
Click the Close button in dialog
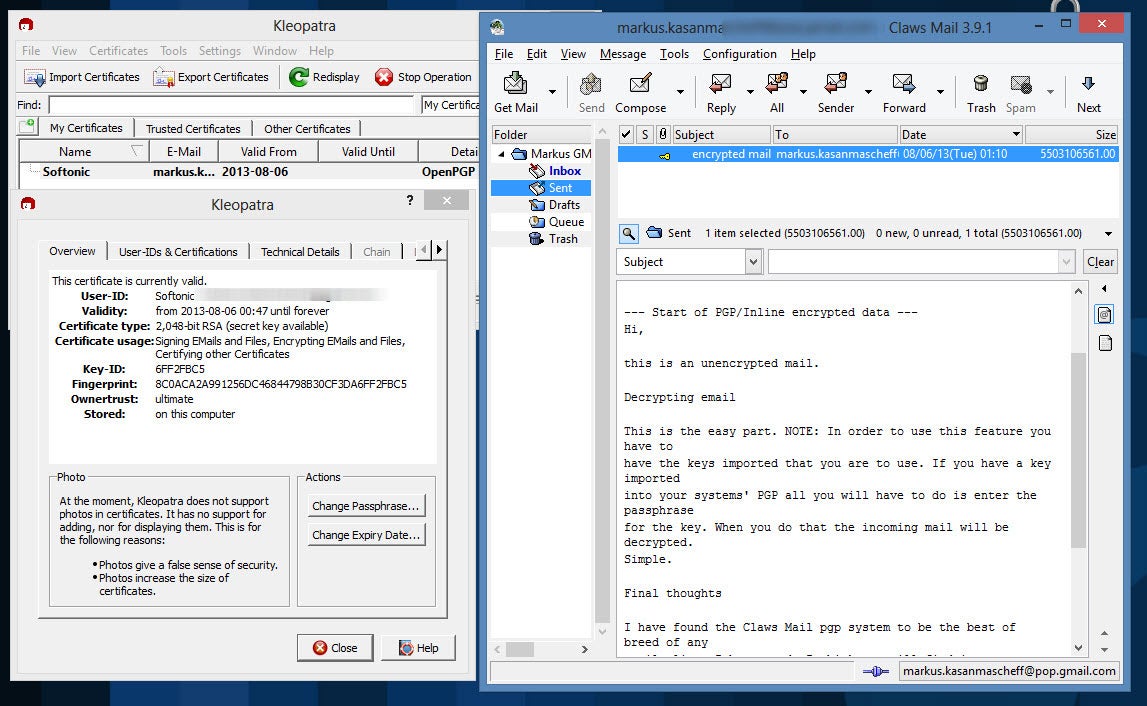pyautogui.click(x=334, y=648)
